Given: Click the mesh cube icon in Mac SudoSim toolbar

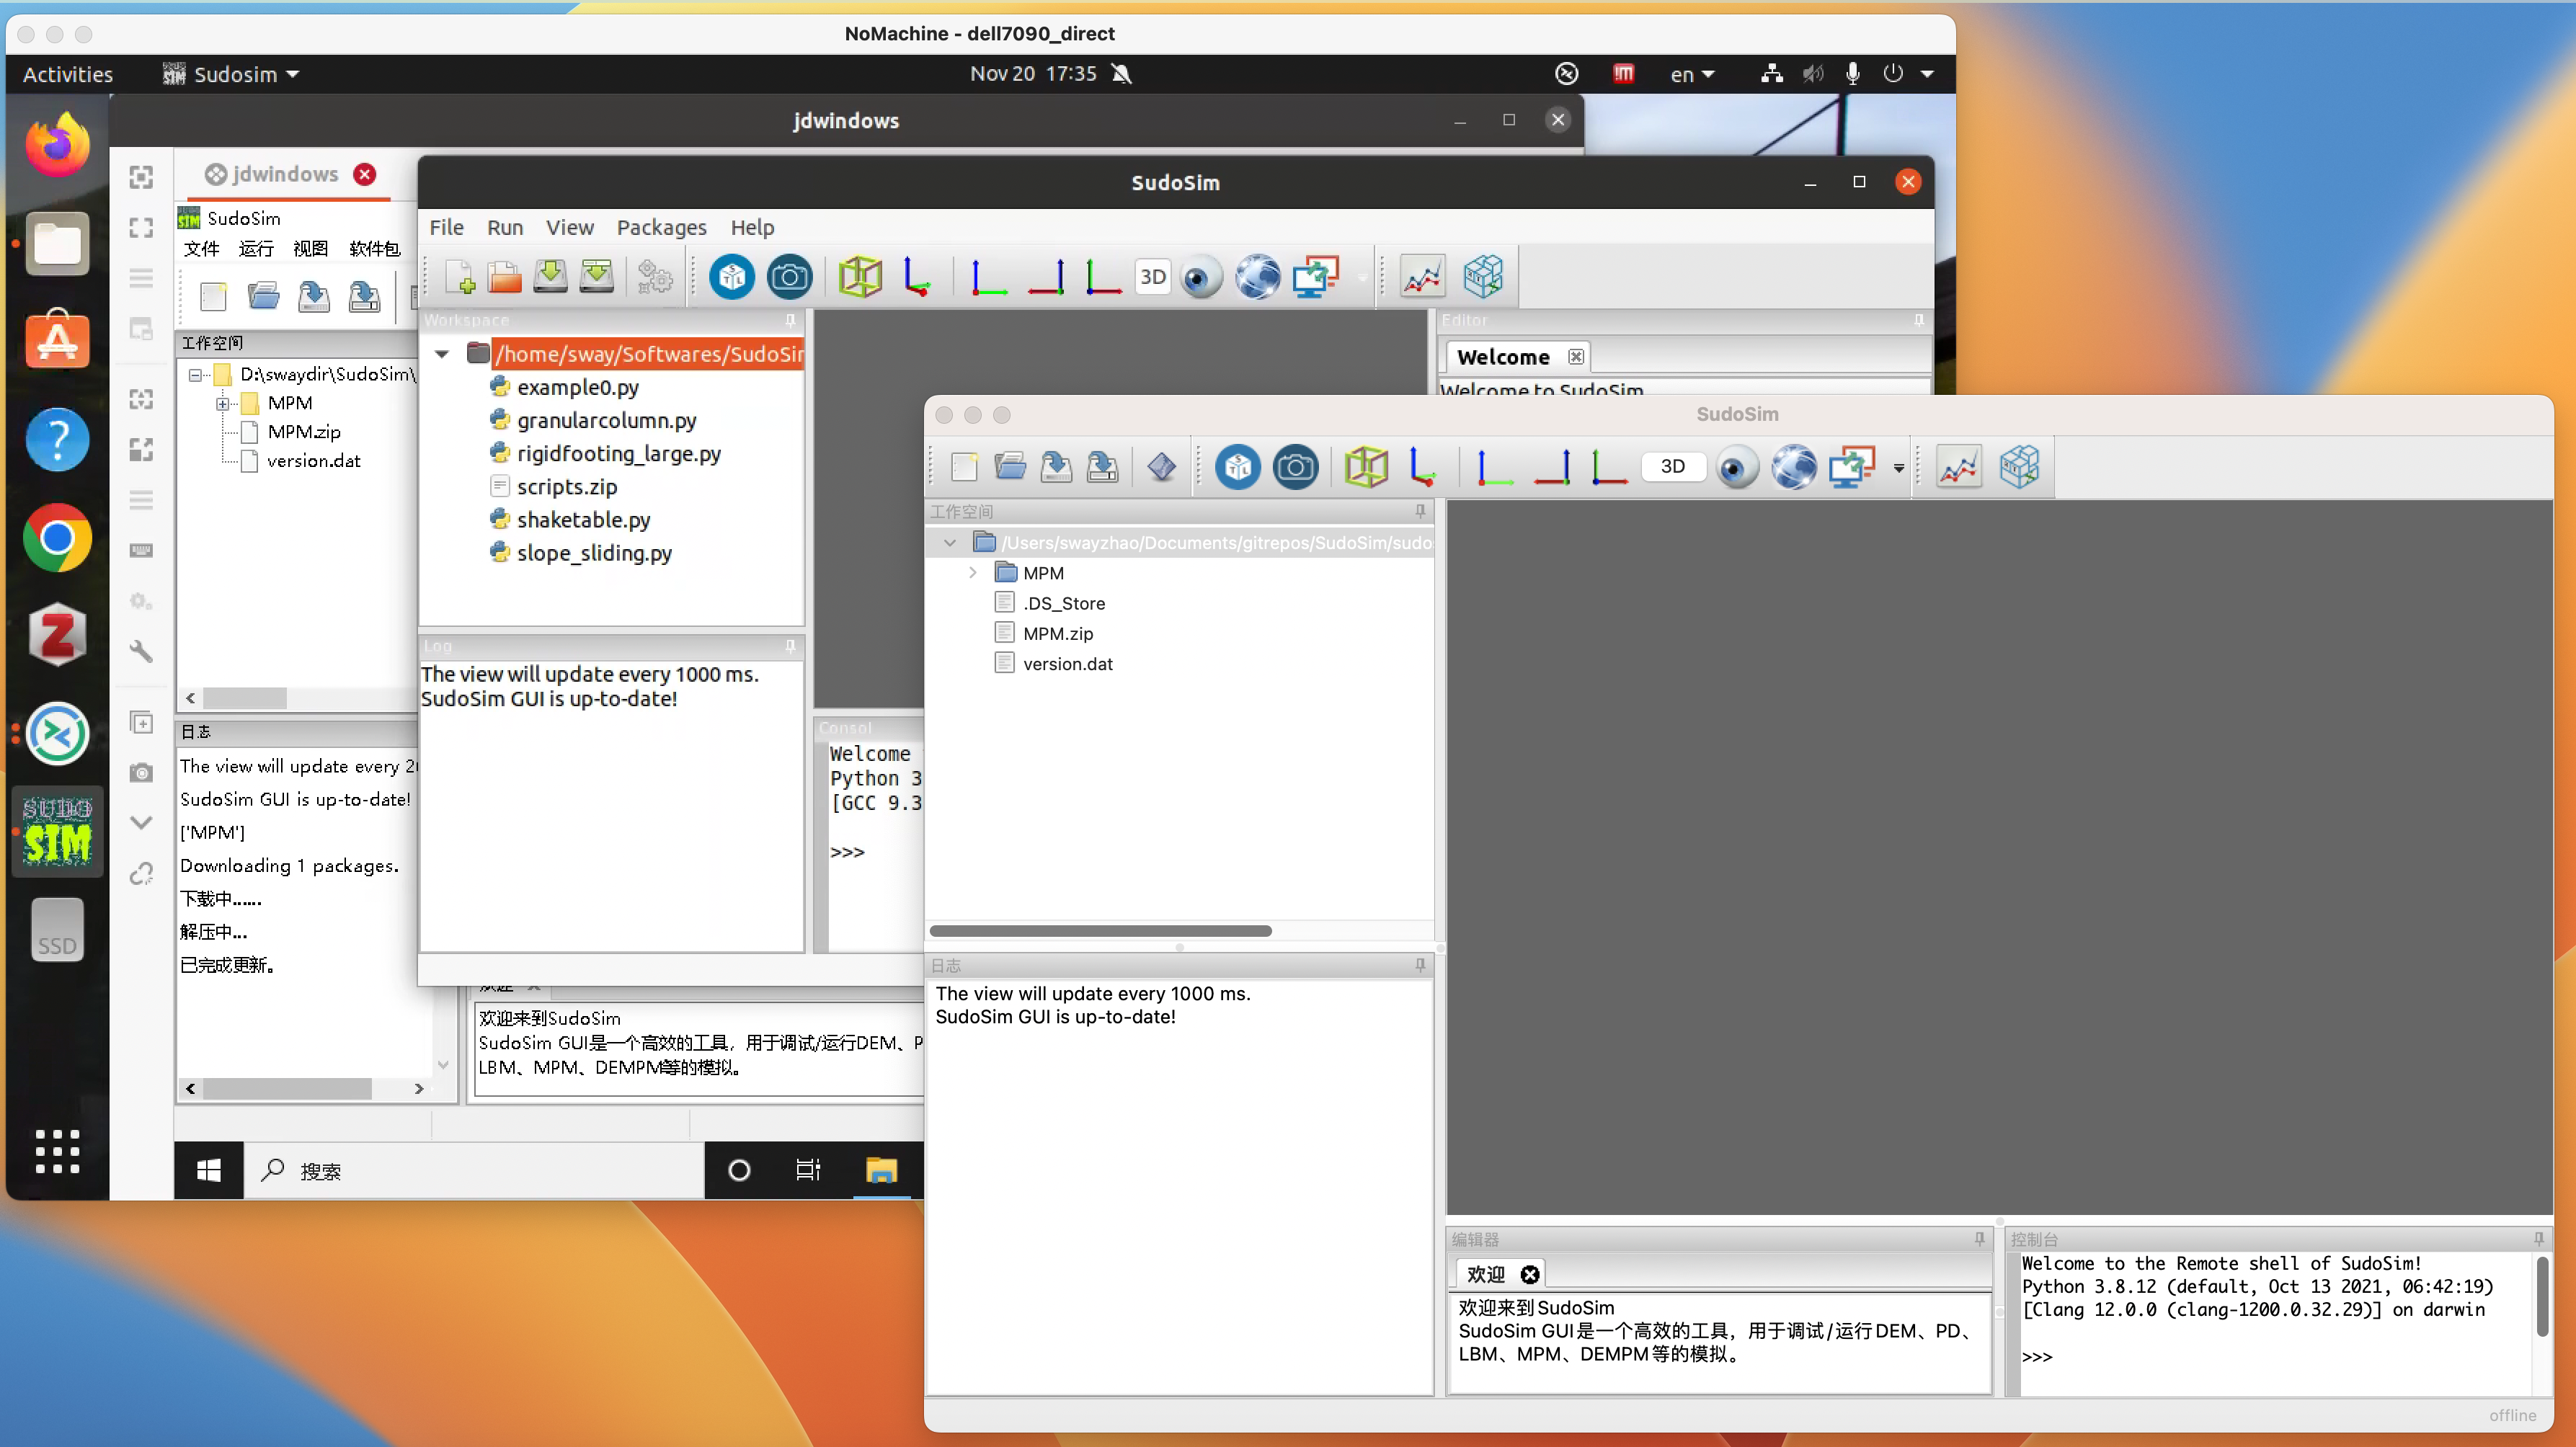Looking at the screenshot, I should (2019, 467).
